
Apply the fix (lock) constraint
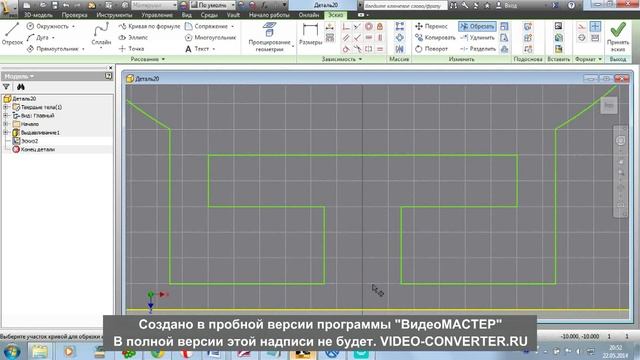[380, 27]
